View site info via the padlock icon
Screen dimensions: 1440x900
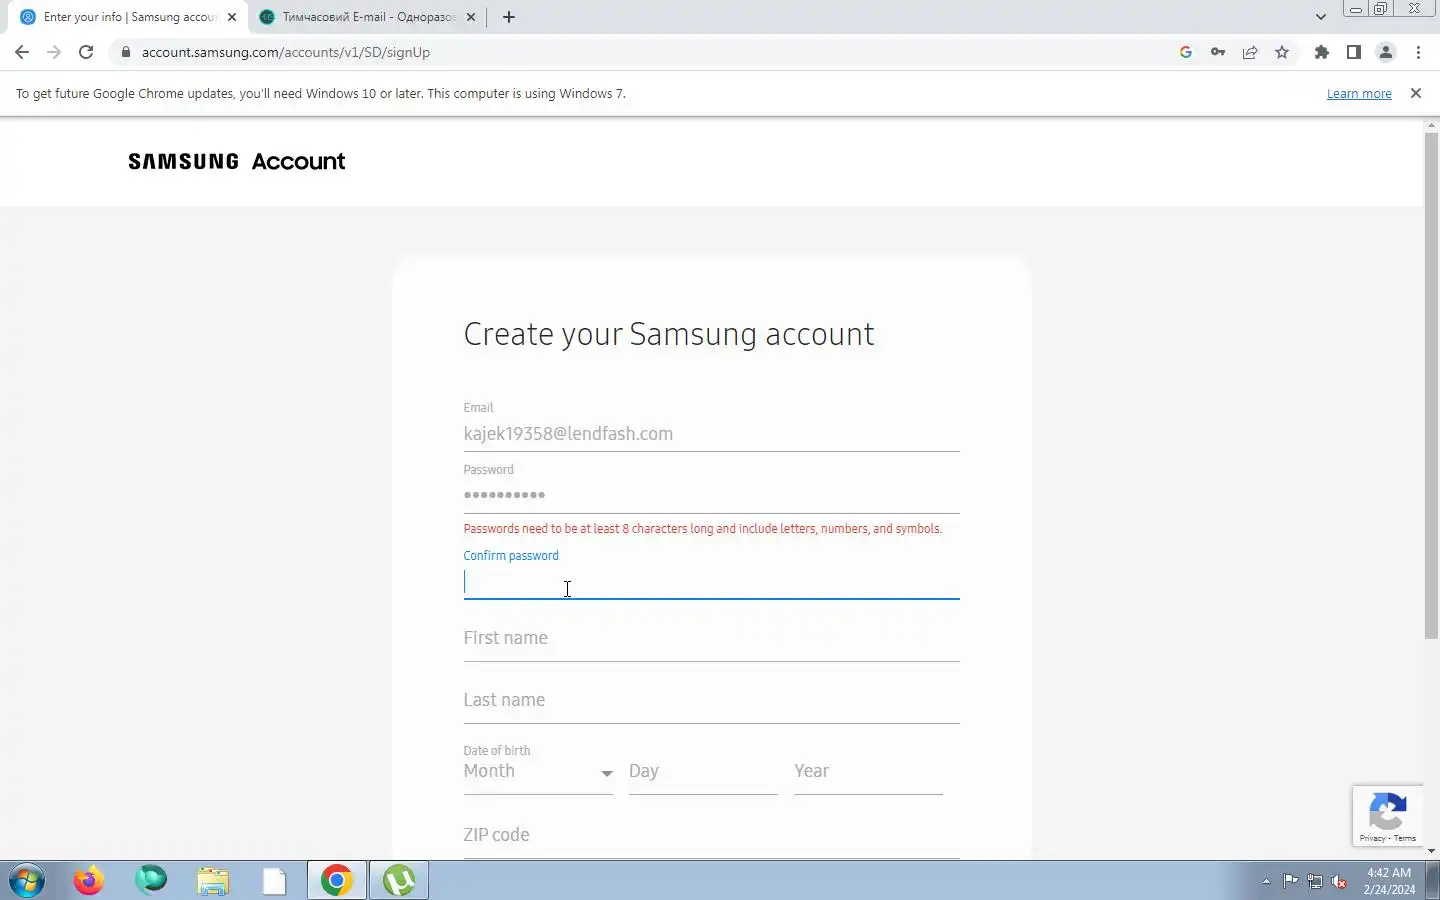[x=125, y=52]
